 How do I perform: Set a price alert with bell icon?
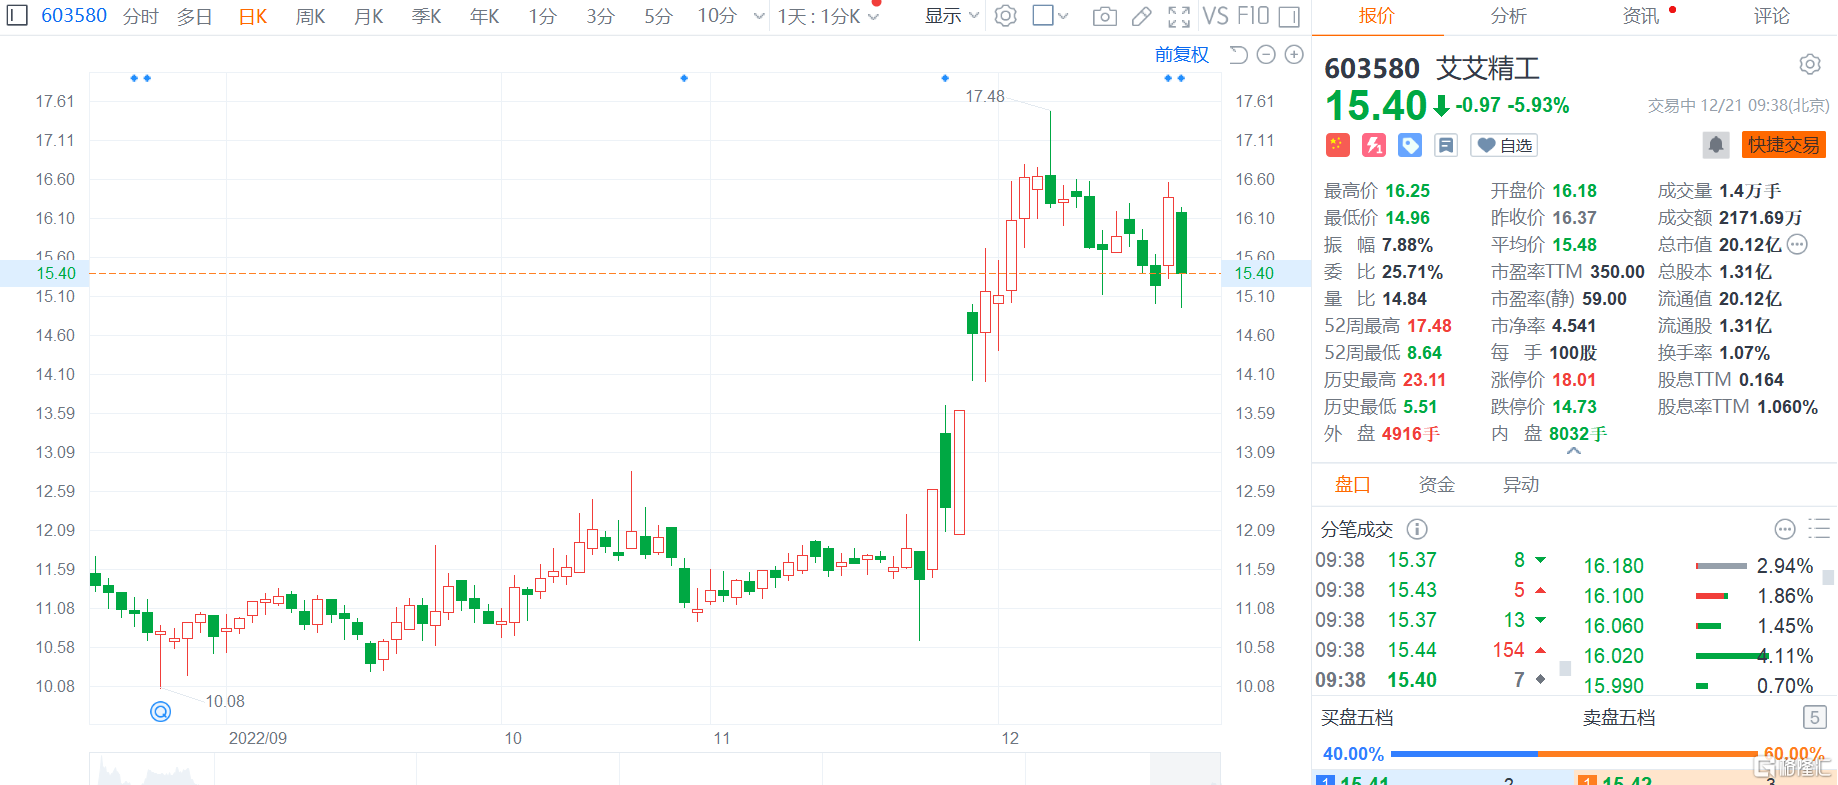(x=1716, y=145)
